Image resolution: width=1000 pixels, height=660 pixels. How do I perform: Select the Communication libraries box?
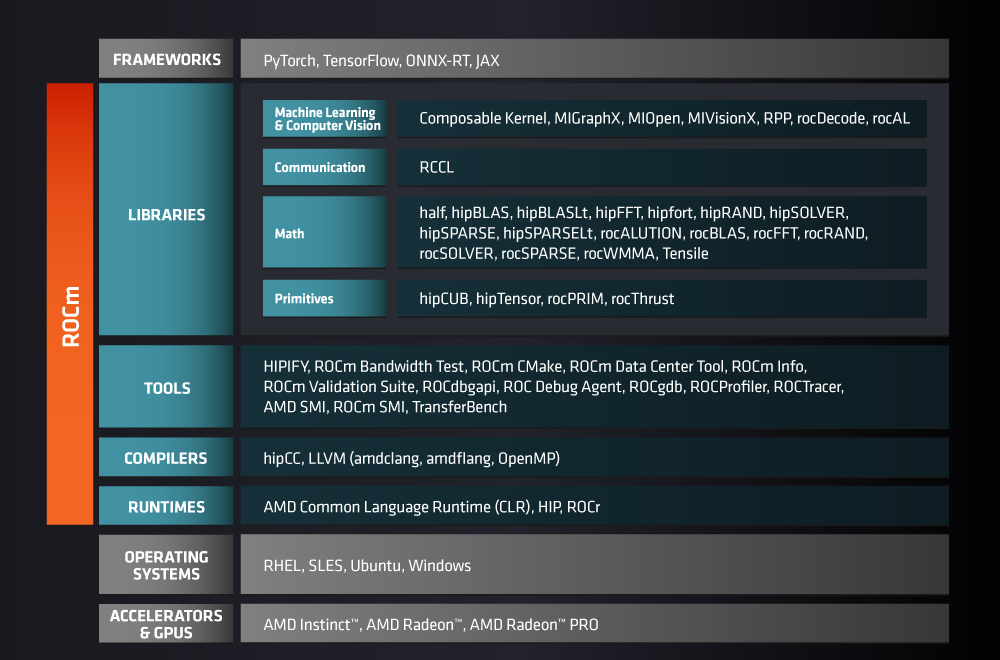pyautogui.click(x=323, y=167)
